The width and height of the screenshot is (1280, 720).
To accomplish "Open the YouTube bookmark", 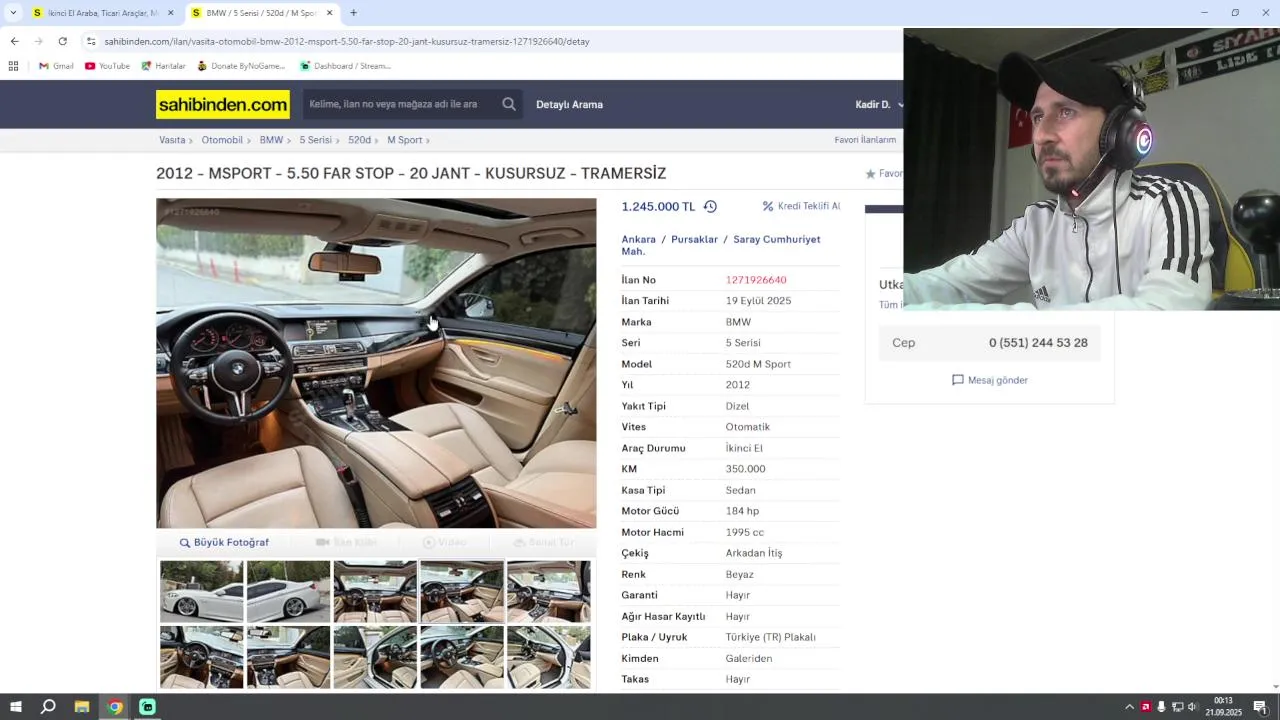I will 107,66.
